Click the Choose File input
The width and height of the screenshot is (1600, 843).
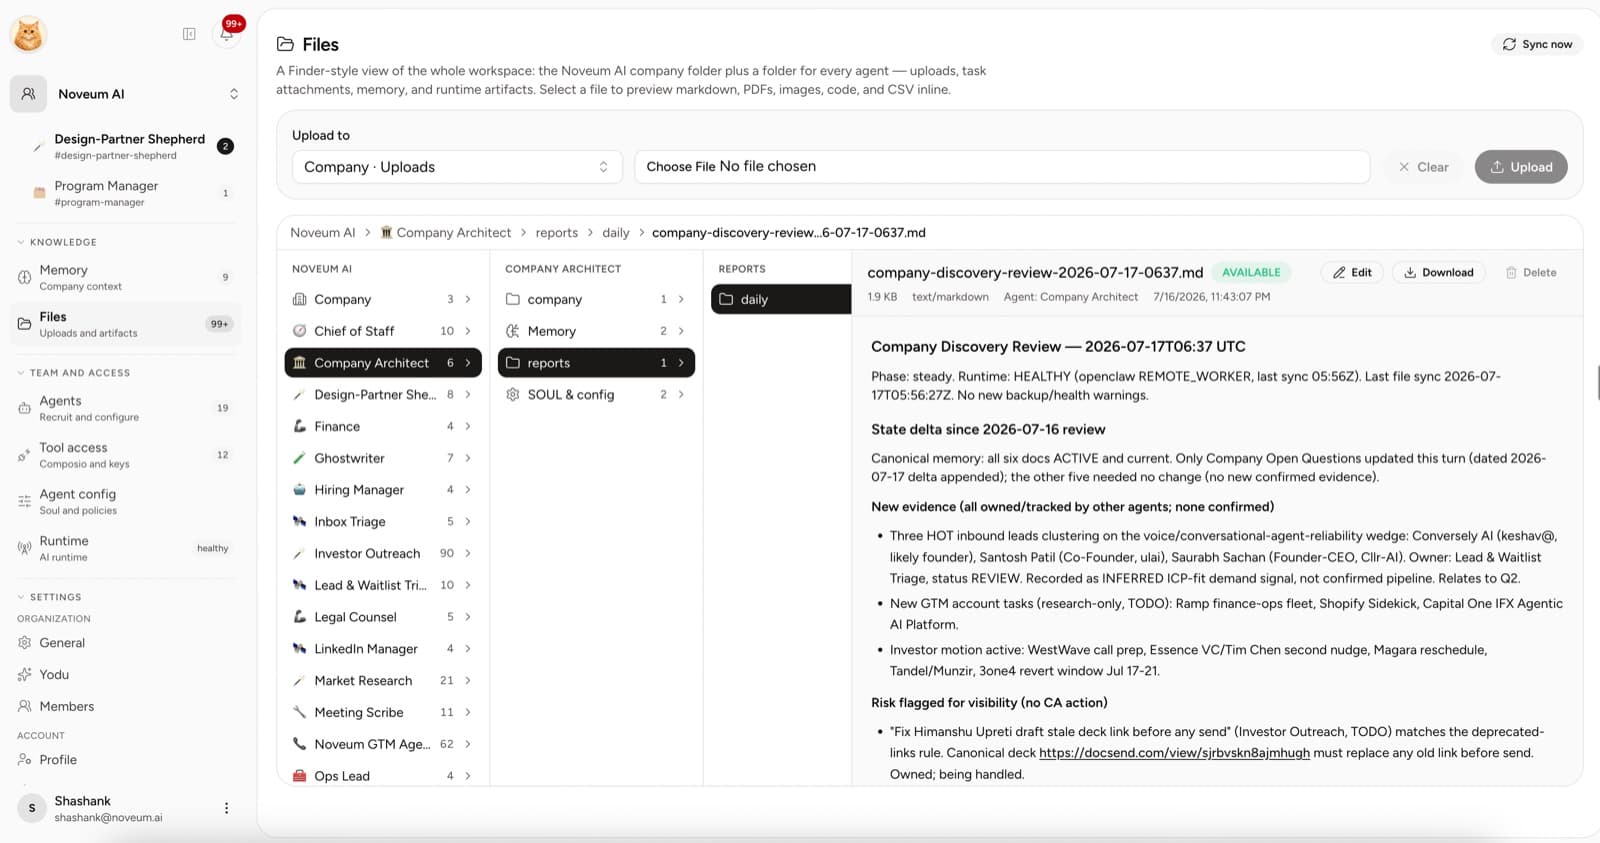tap(1002, 167)
